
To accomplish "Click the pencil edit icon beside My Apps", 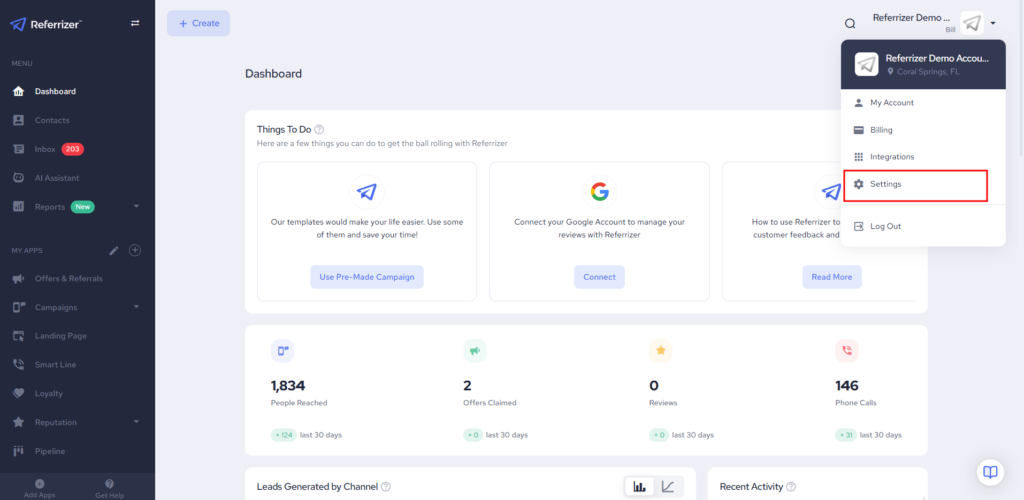I will coord(114,250).
